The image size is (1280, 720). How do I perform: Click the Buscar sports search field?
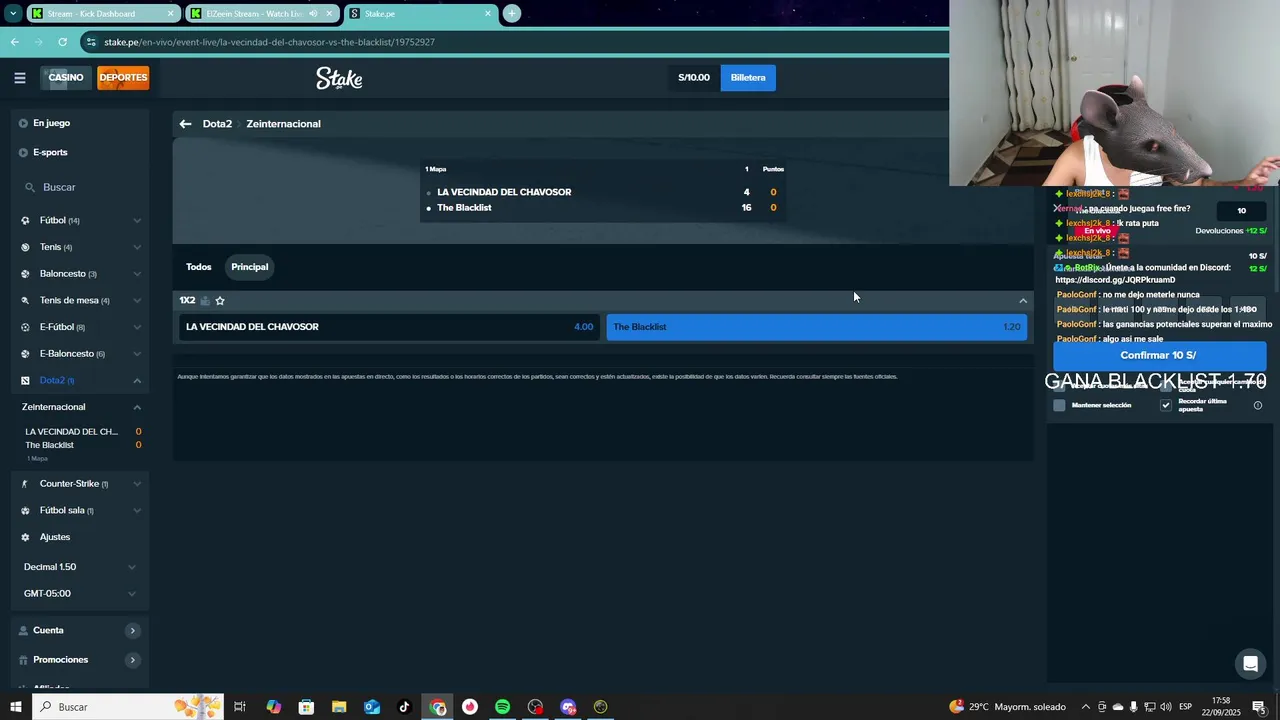[x=80, y=187]
